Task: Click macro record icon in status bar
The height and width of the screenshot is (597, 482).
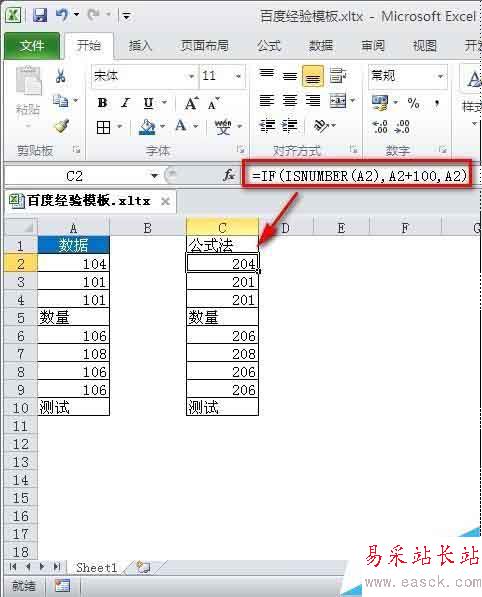Action: (x=62, y=586)
